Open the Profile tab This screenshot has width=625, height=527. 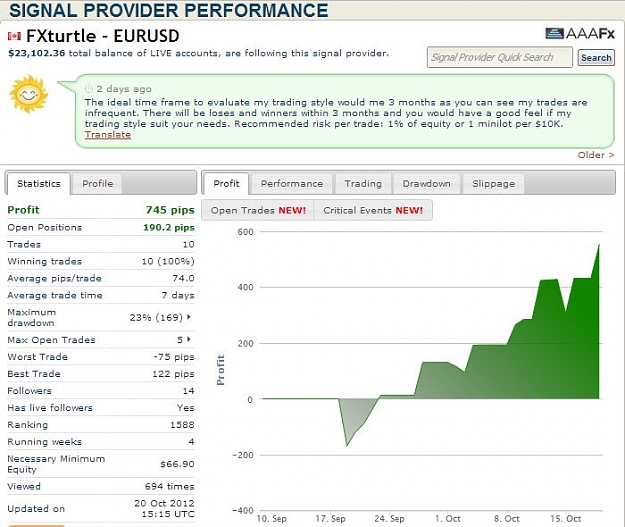point(98,184)
